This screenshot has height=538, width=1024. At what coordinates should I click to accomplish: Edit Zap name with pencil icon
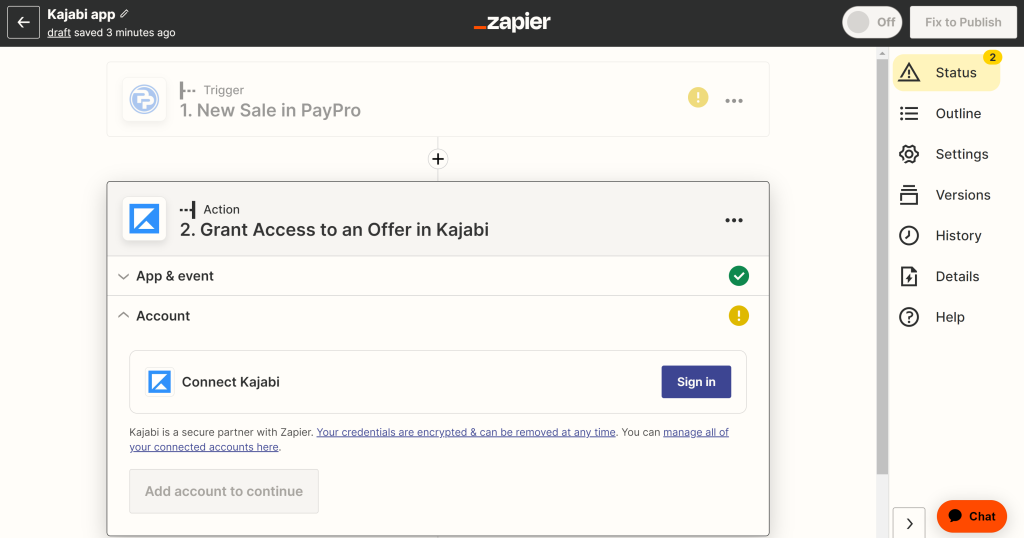pyautogui.click(x=125, y=14)
